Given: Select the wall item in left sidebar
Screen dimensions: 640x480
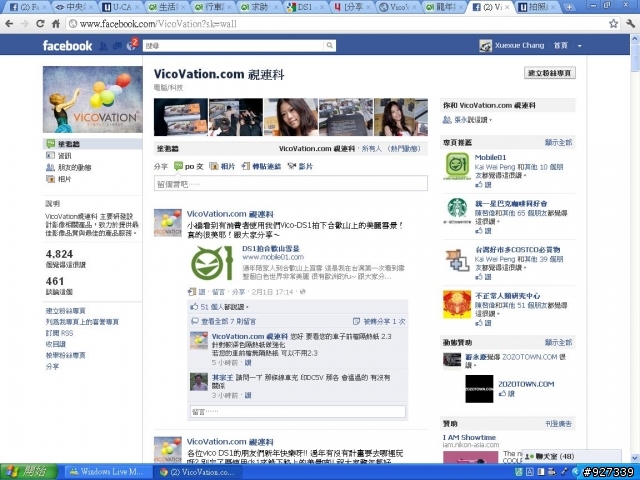Looking at the screenshot, I should click(x=93, y=144).
